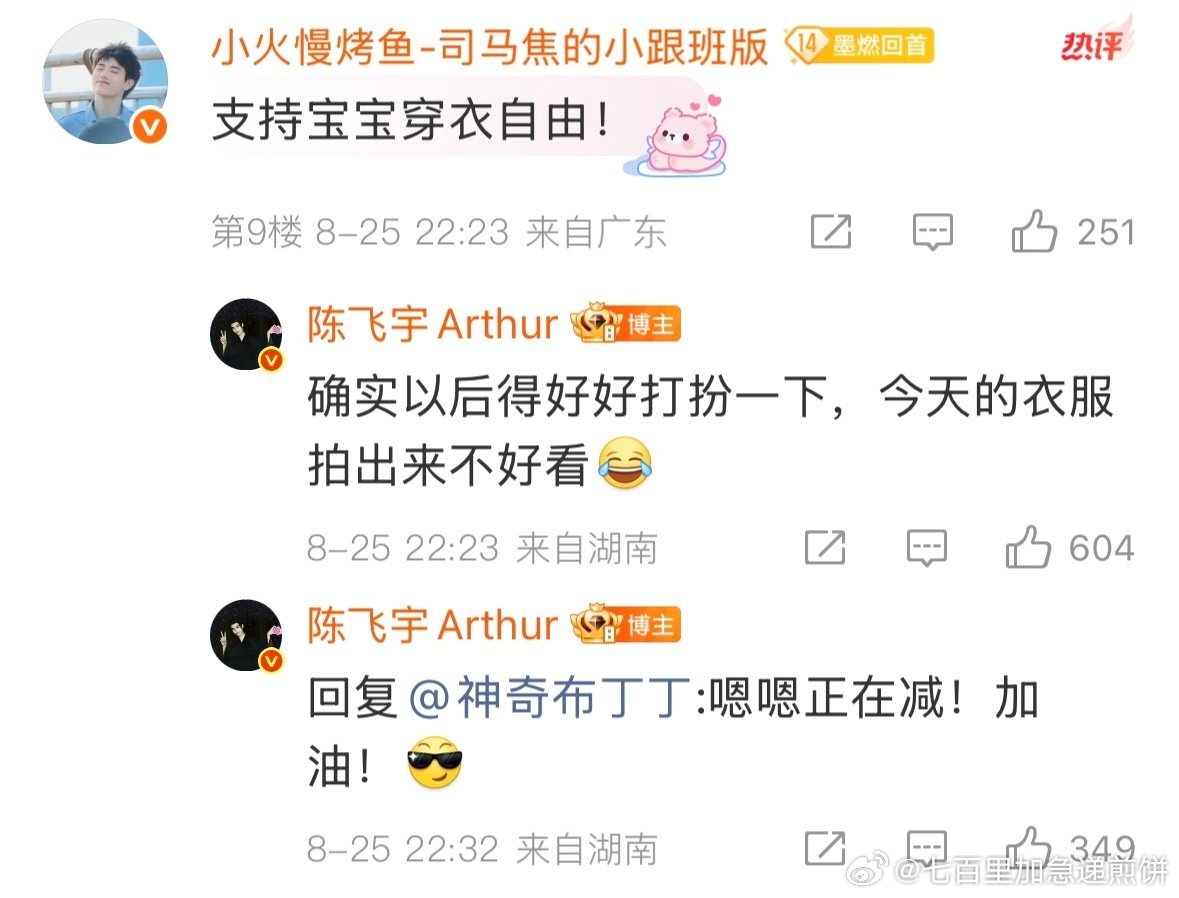Open reply icon on the 第9楼 comment
The height and width of the screenshot is (898, 1179).
pos(932,232)
